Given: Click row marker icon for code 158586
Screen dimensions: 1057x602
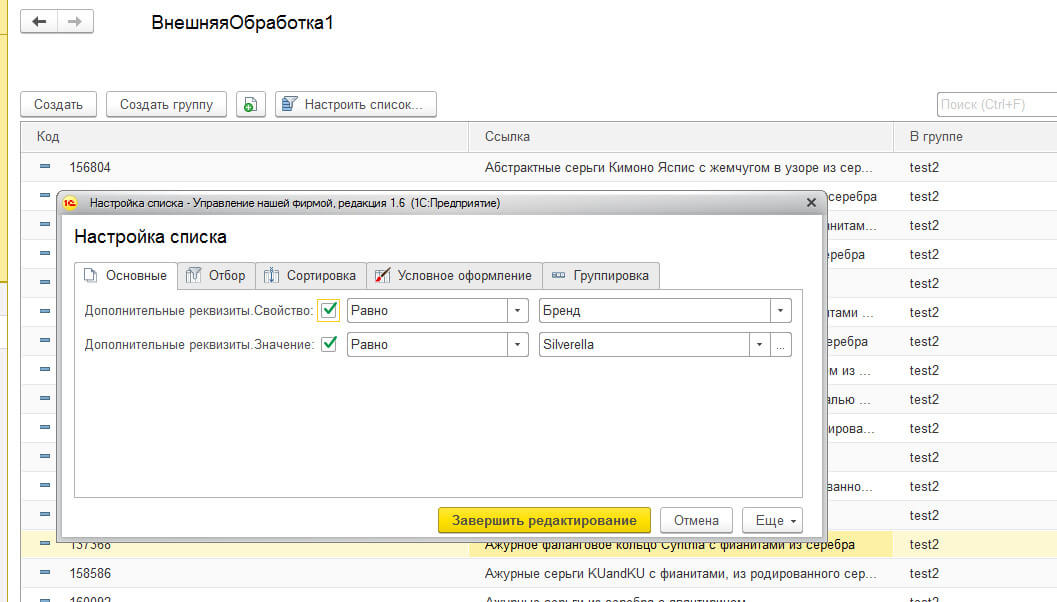Looking at the screenshot, I should coord(44,573).
